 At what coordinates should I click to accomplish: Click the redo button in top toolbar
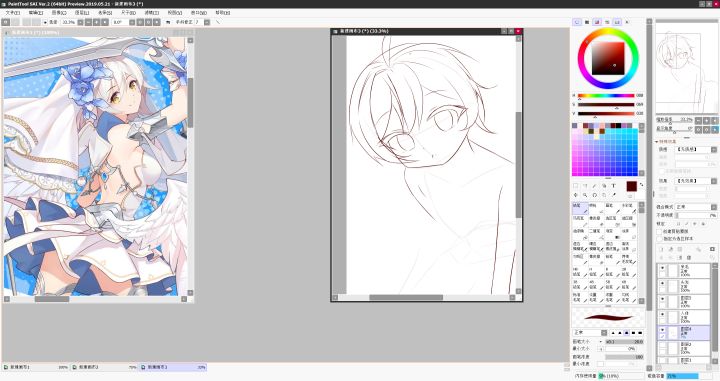click(15, 22)
